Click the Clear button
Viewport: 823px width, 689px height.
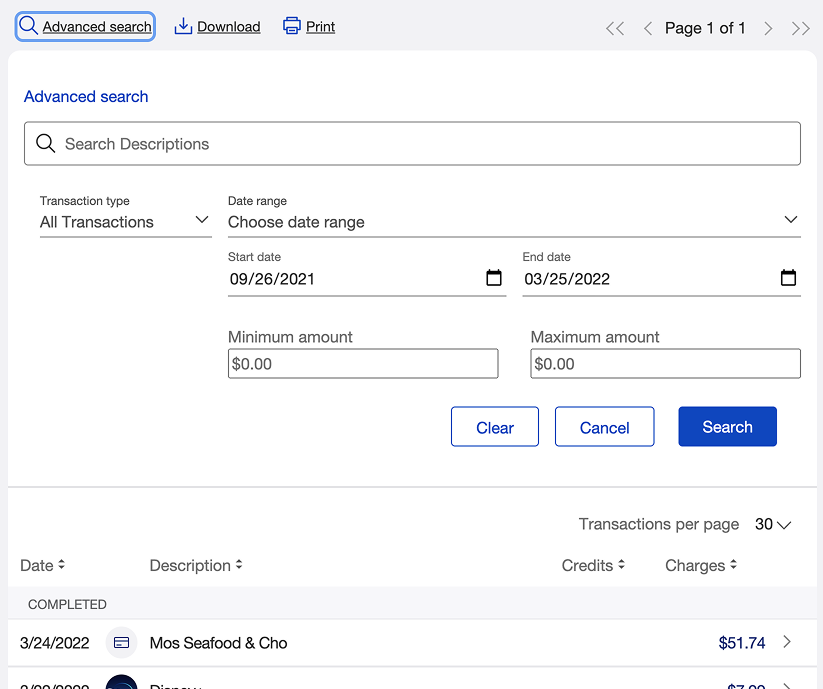coord(495,427)
